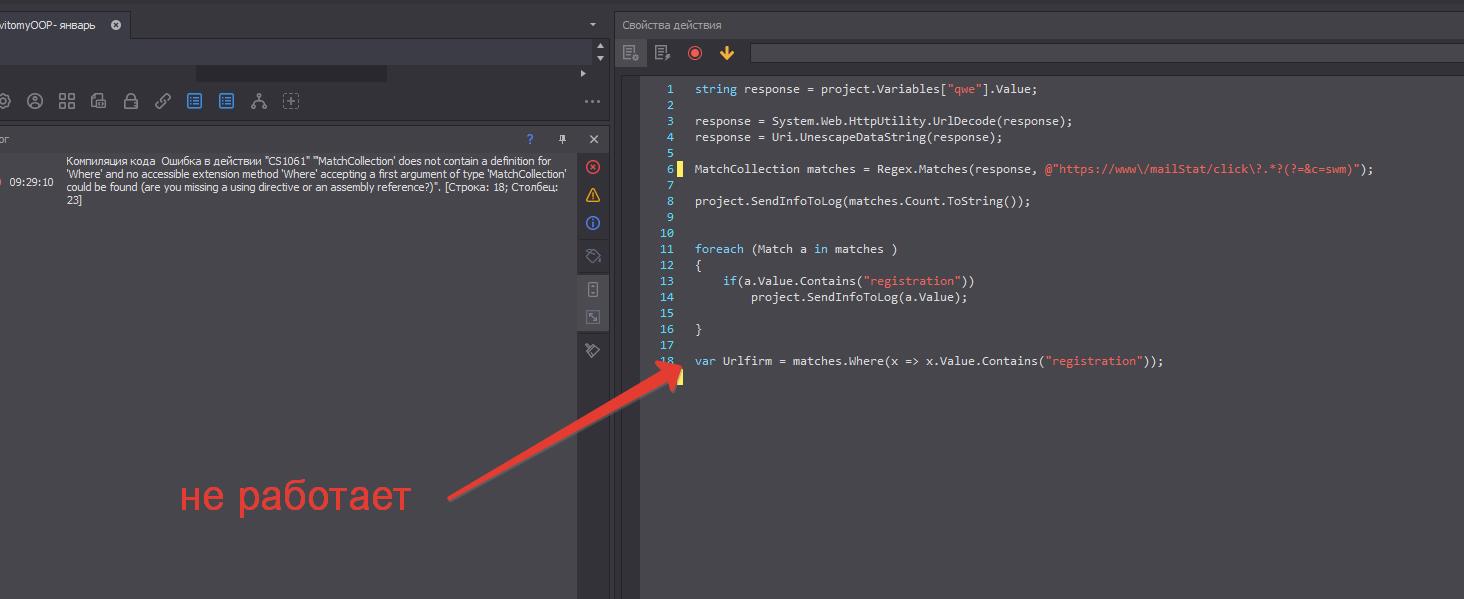Close the vitomyOOP - январь tab
The width and height of the screenshot is (1464, 599).
[x=116, y=25]
